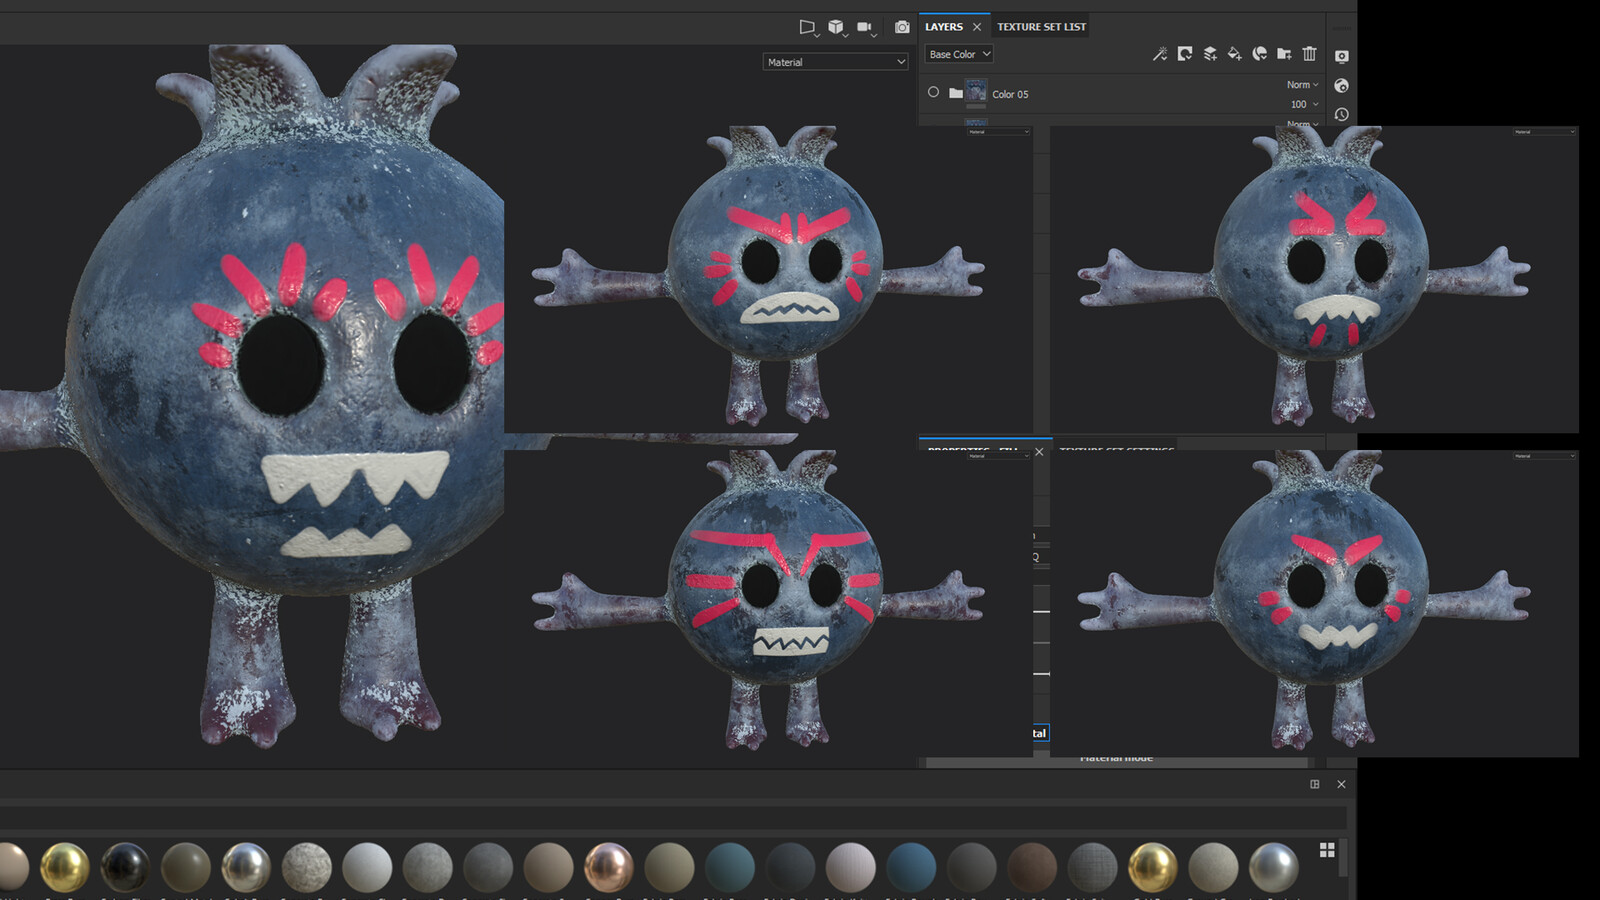Add a smart material layer
This screenshot has height=900, width=1600.
coord(1260,54)
